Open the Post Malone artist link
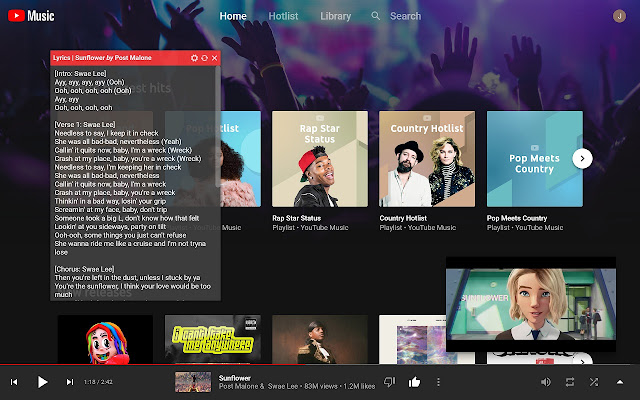Viewport: 640px width, 400px height. [238, 387]
